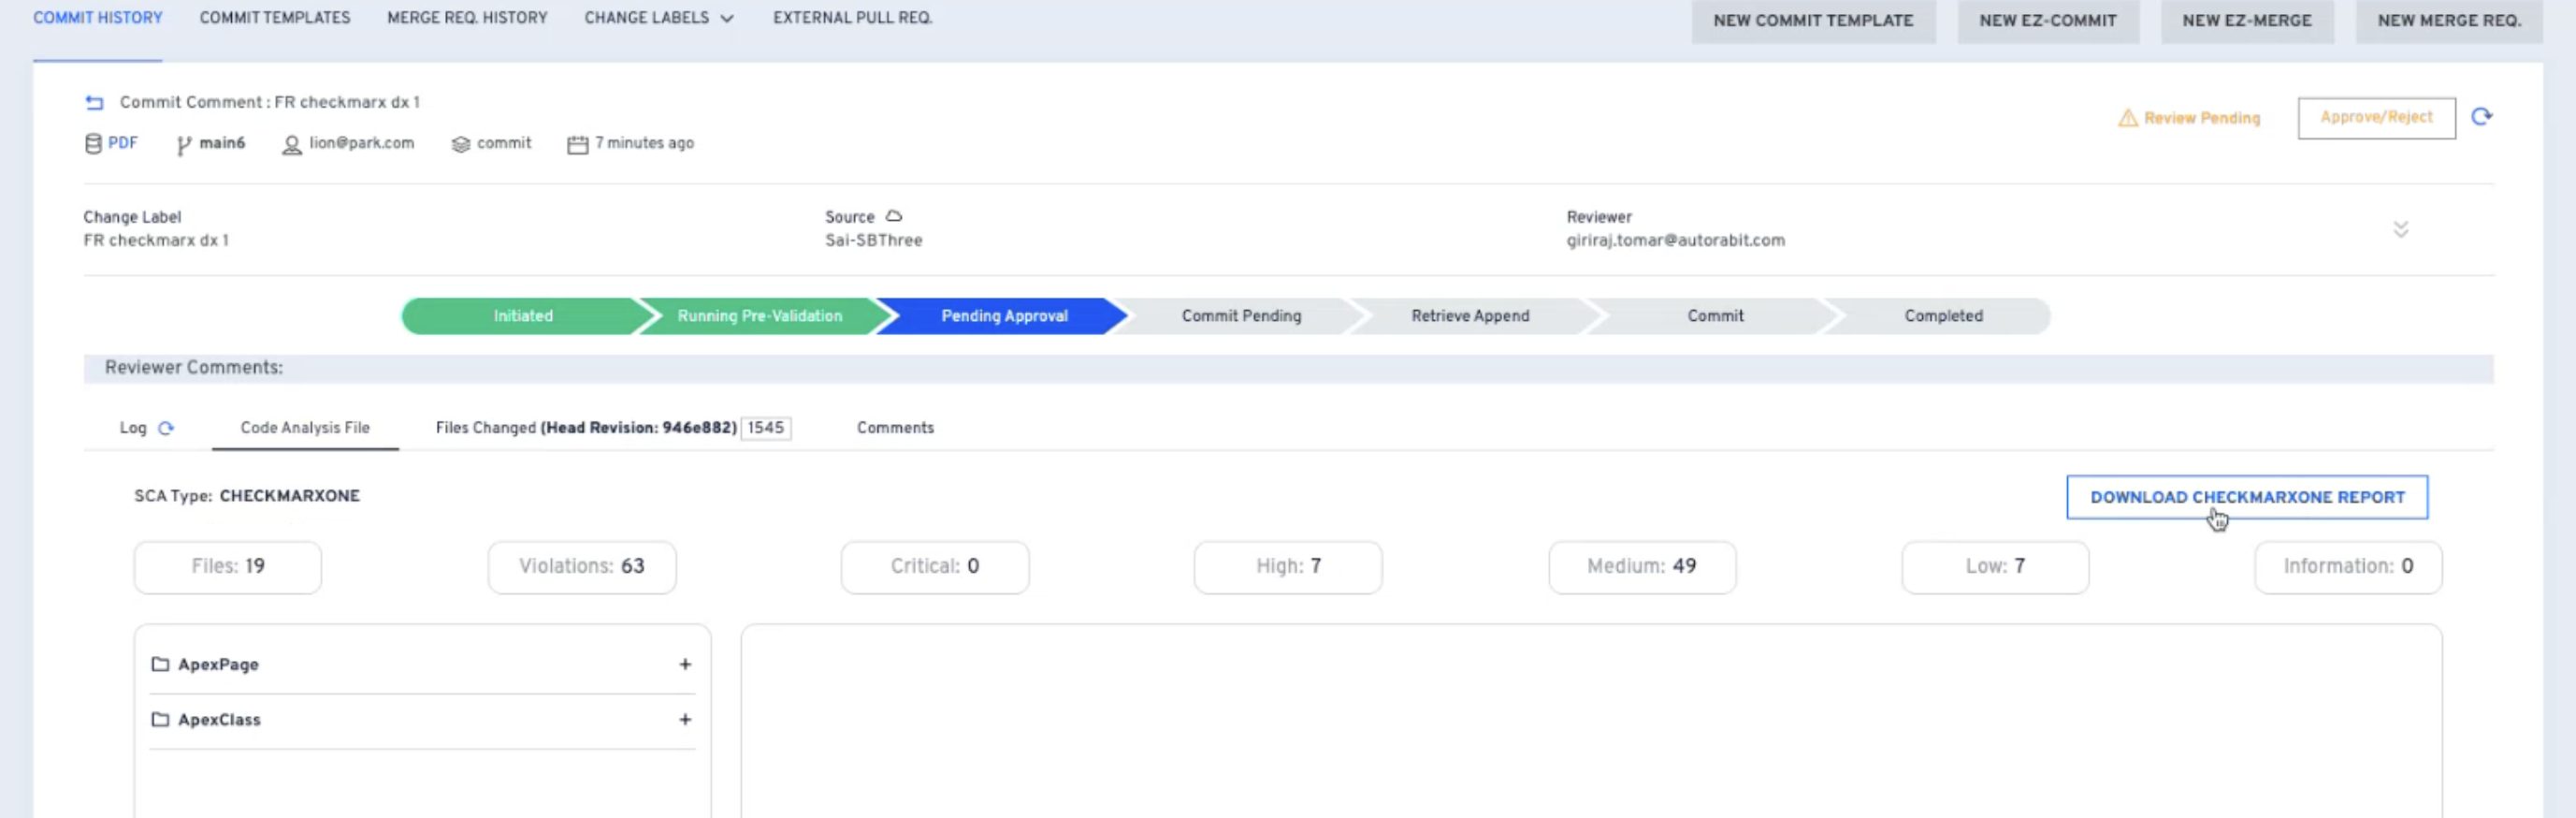The width and height of the screenshot is (2576, 818).
Task: Switch to the Commit Templates tab
Action: point(275,18)
